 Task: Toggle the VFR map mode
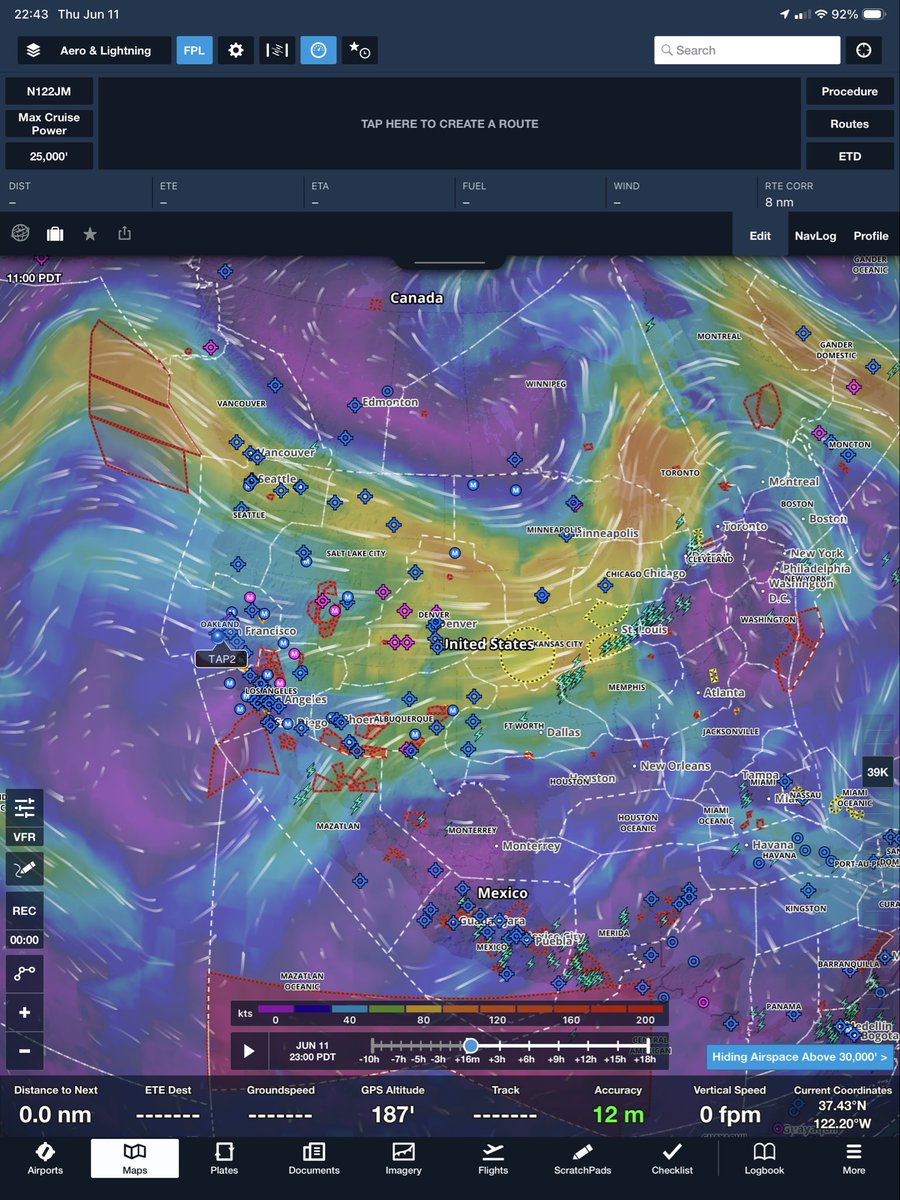[x=24, y=837]
